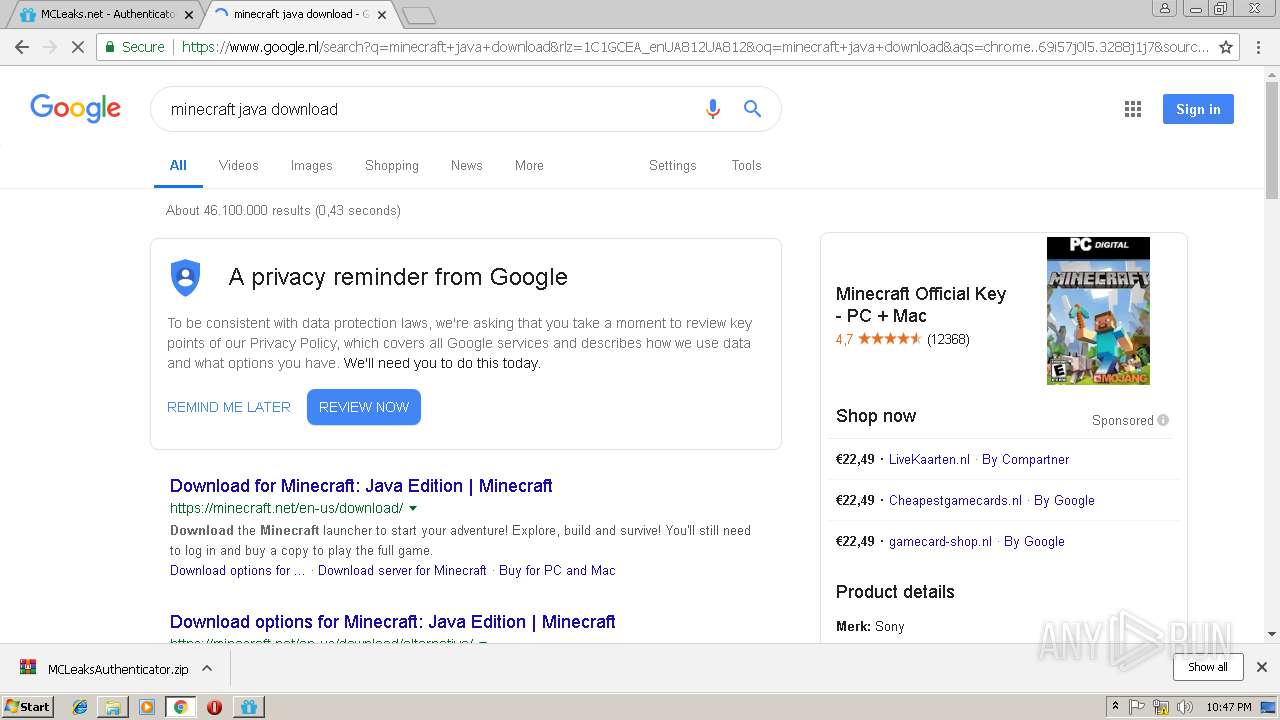
Task: Open the search Settings menu
Action: coord(672,165)
